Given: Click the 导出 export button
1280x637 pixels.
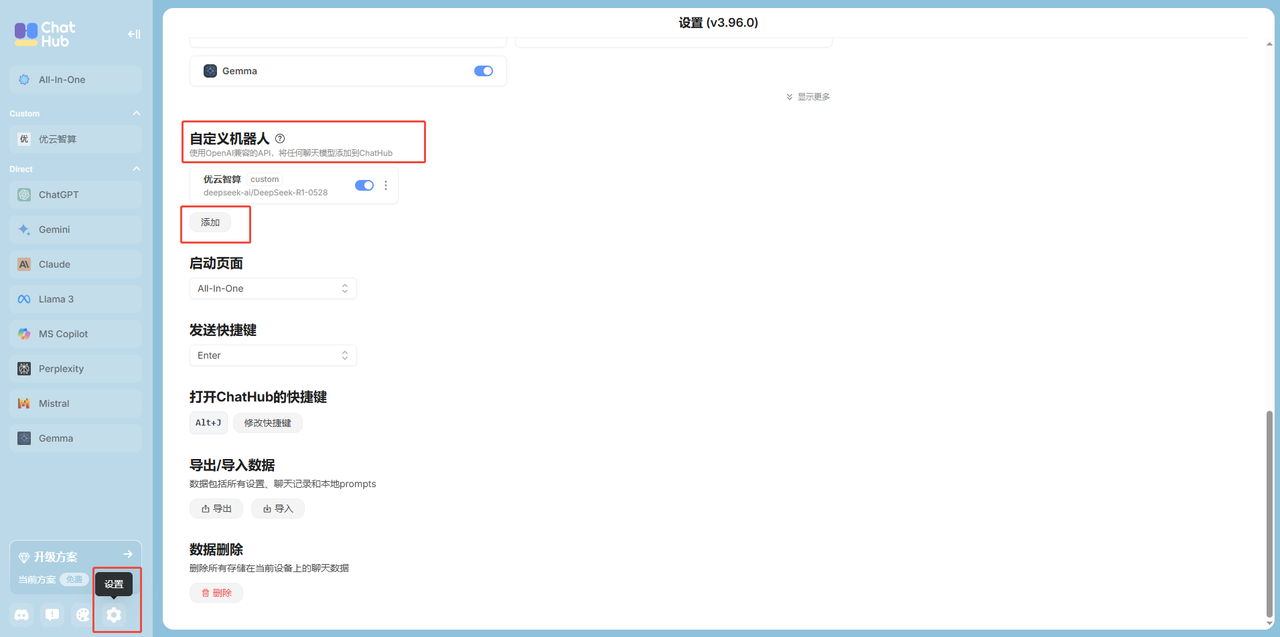Looking at the screenshot, I should (x=216, y=509).
